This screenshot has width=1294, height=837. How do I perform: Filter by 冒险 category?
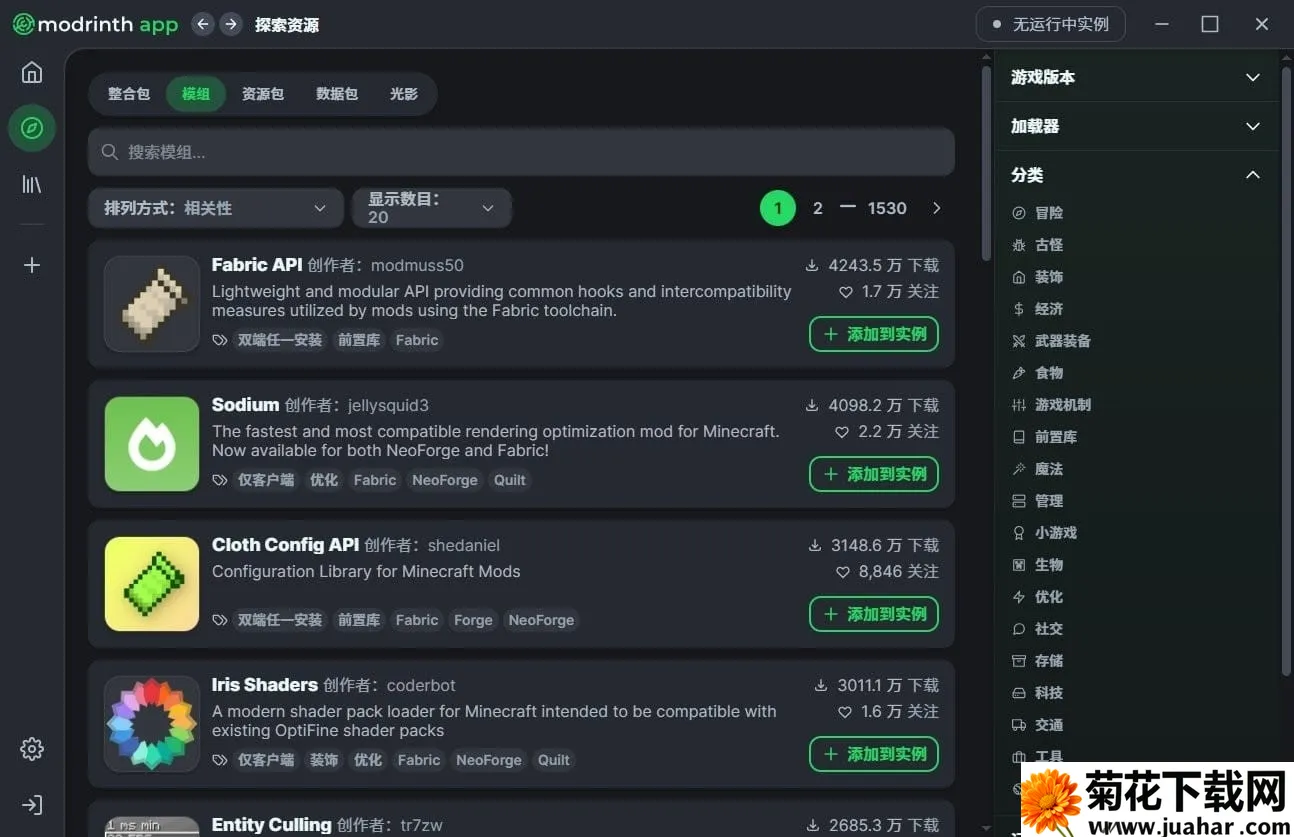tap(1037, 213)
